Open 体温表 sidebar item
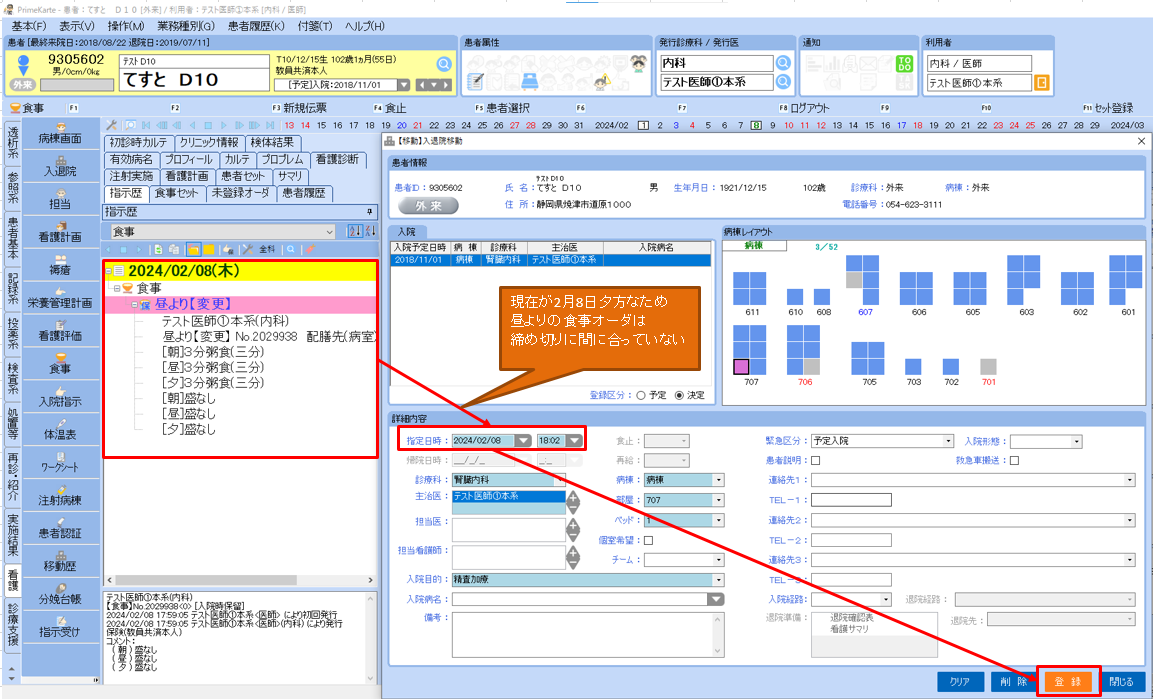 click(x=60, y=430)
